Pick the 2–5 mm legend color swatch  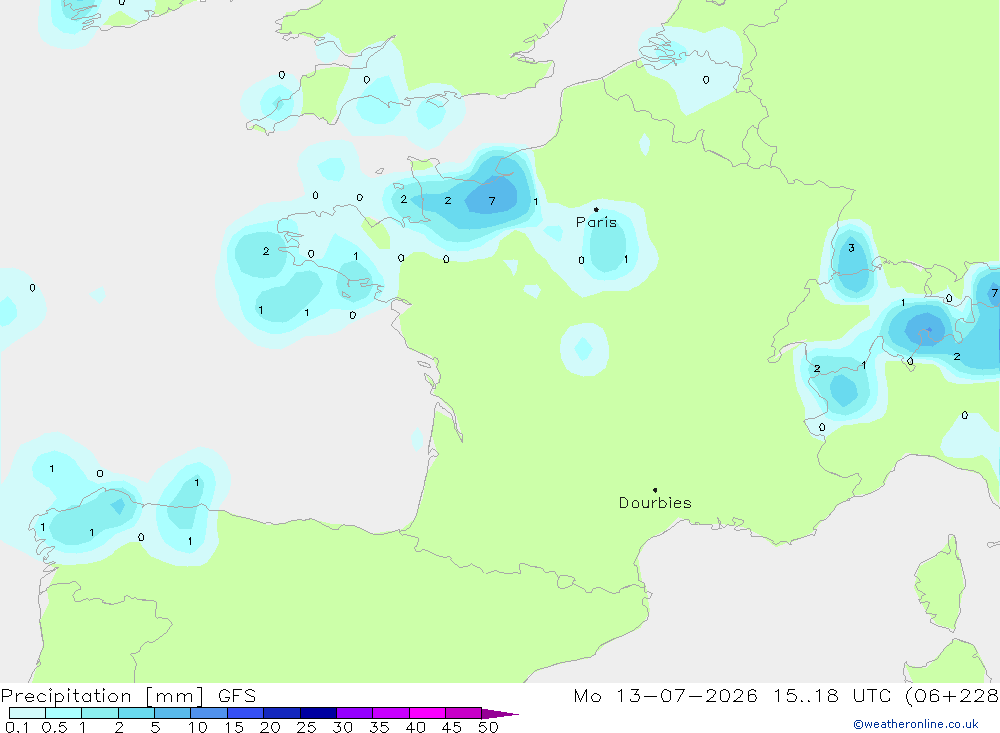pos(136,713)
